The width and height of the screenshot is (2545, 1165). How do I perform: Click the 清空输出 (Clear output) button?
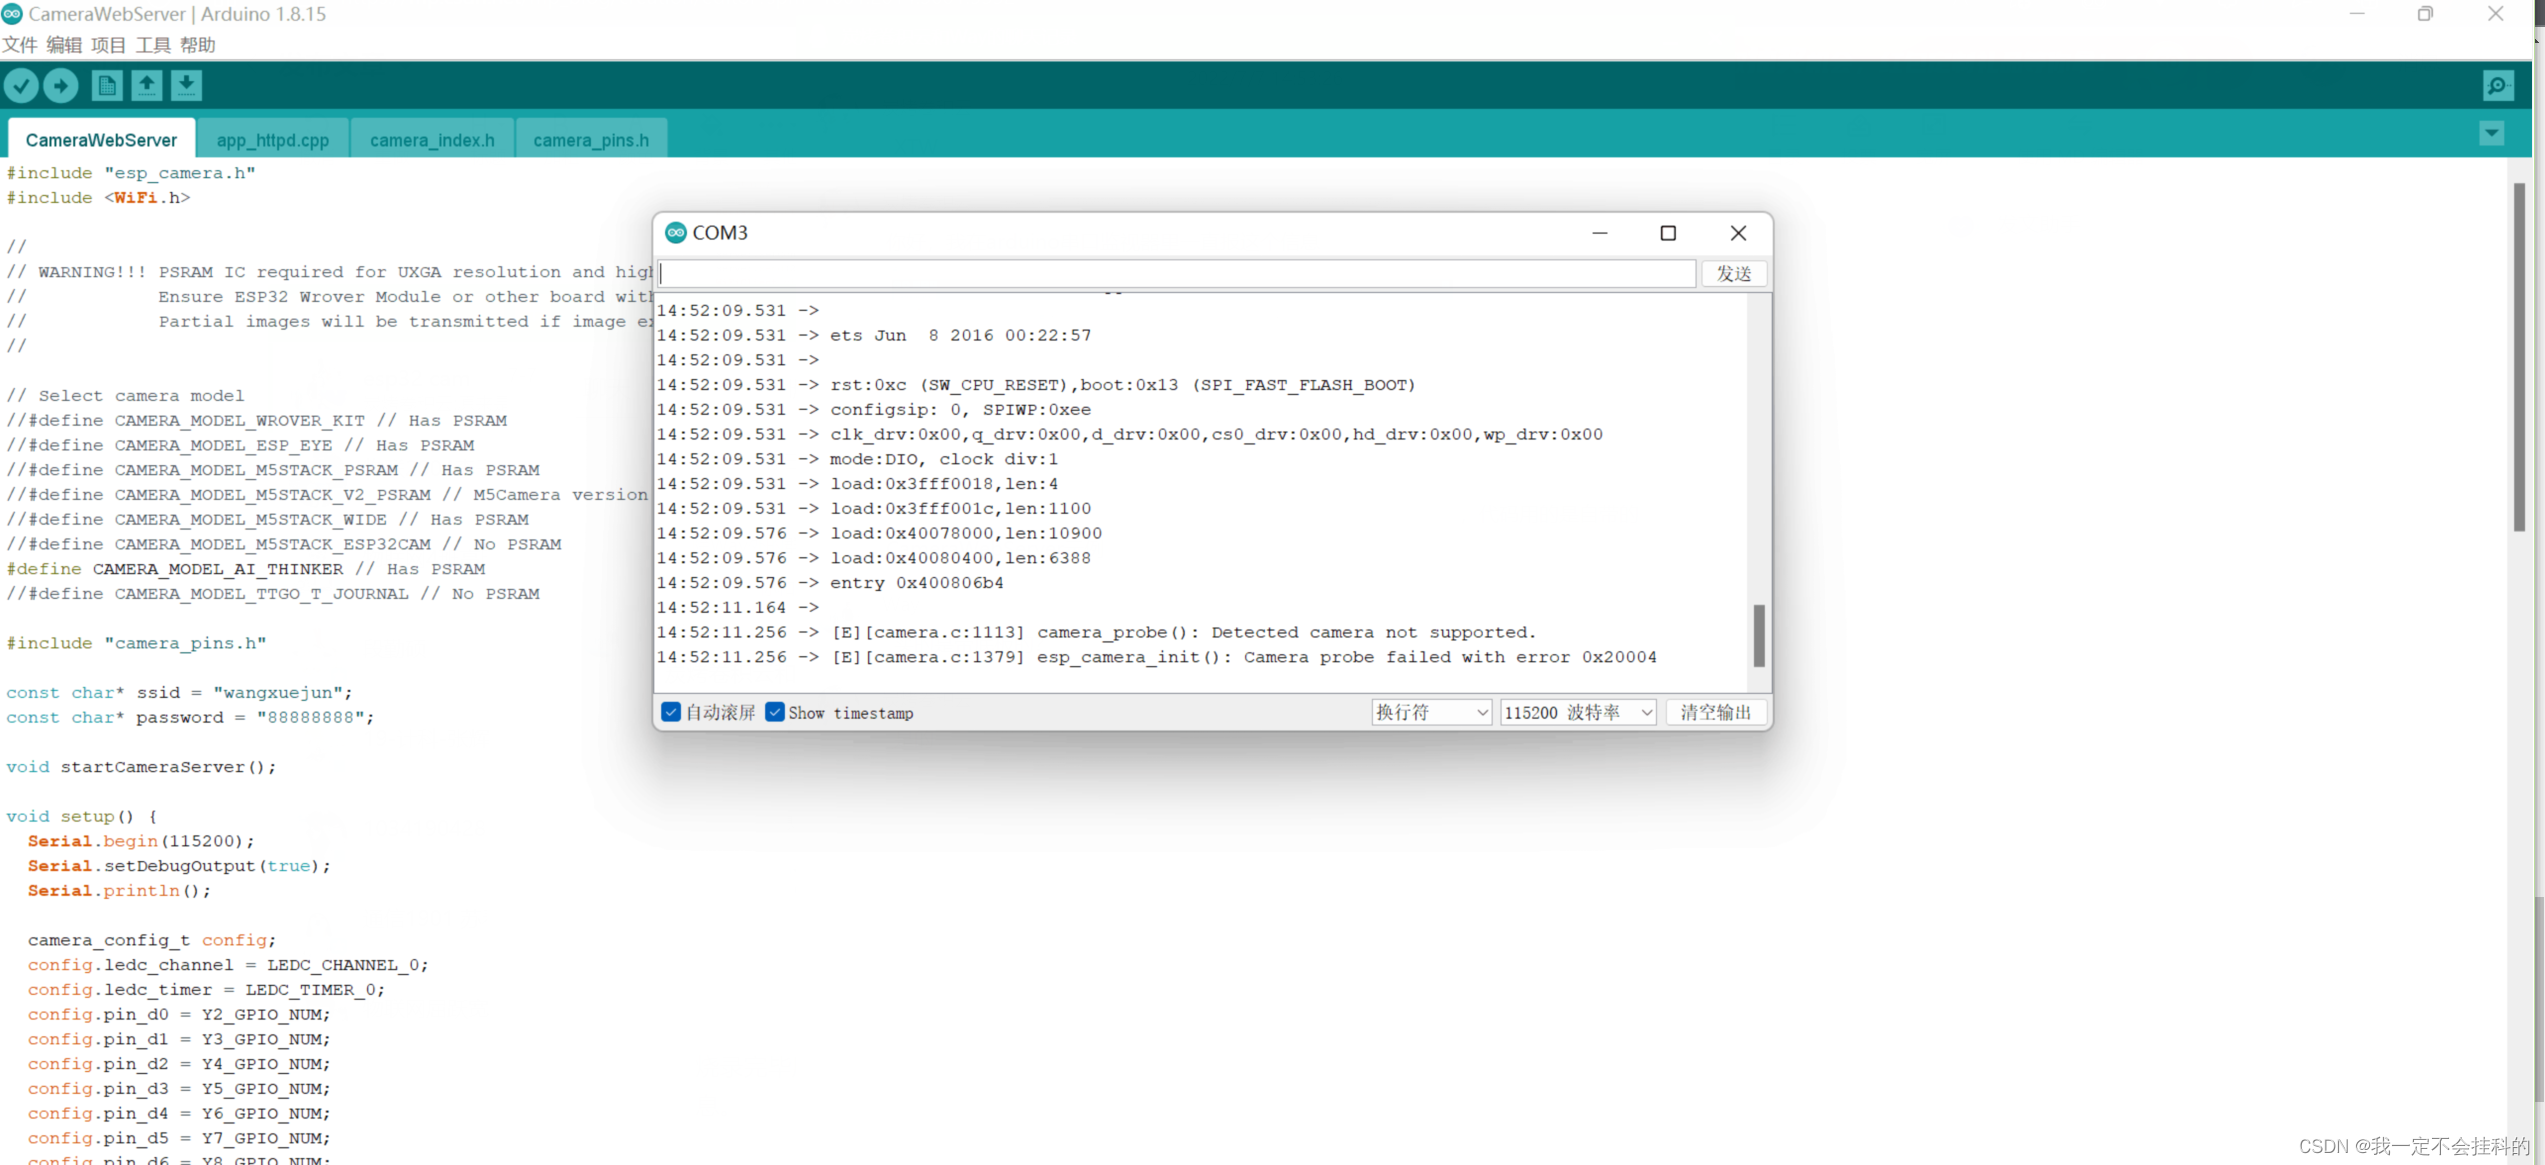tap(1715, 712)
